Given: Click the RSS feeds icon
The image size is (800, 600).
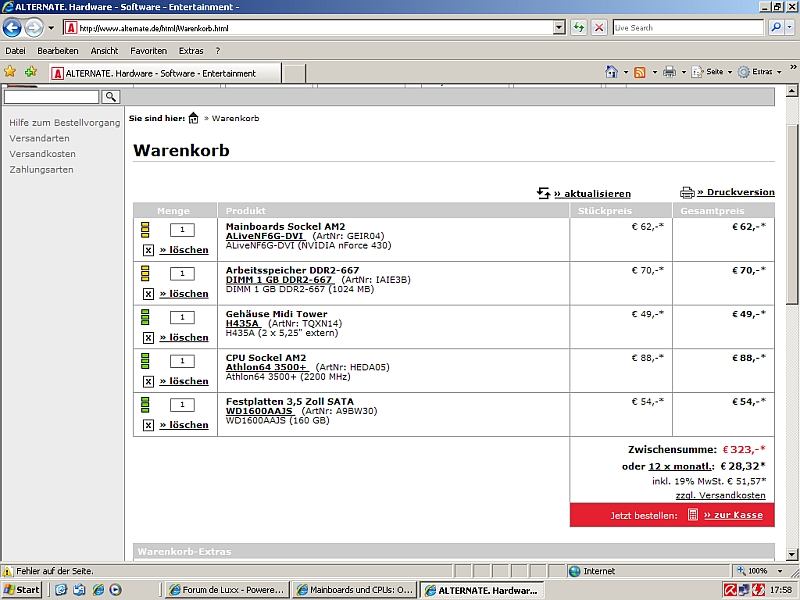Looking at the screenshot, I should [x=639, y=72].
